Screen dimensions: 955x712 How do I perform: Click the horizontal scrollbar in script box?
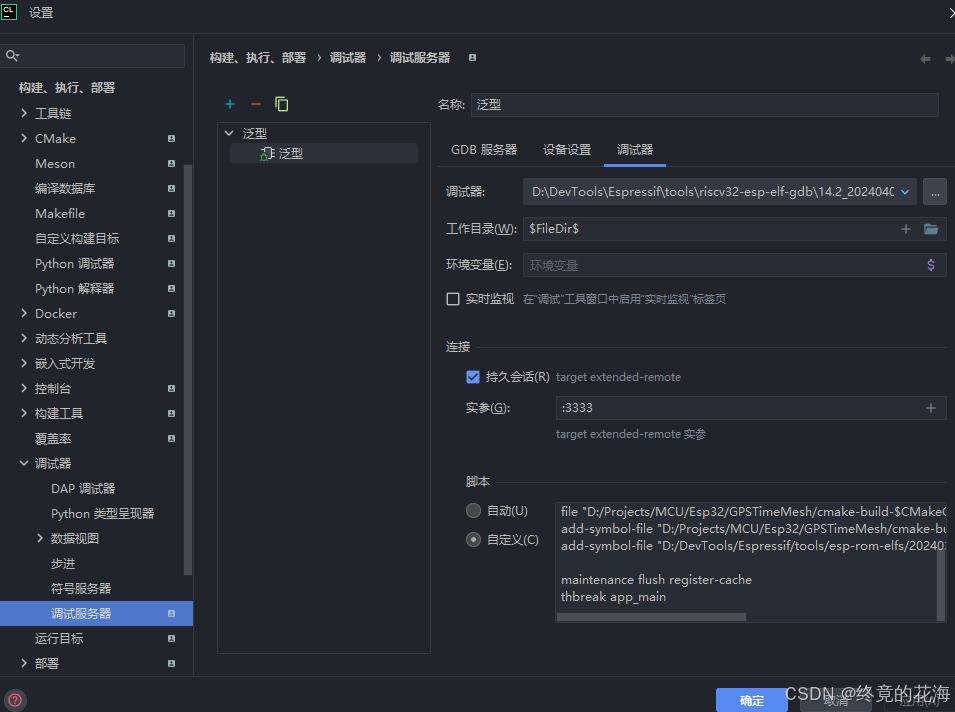pyautogui.click(x=651, y=617)
